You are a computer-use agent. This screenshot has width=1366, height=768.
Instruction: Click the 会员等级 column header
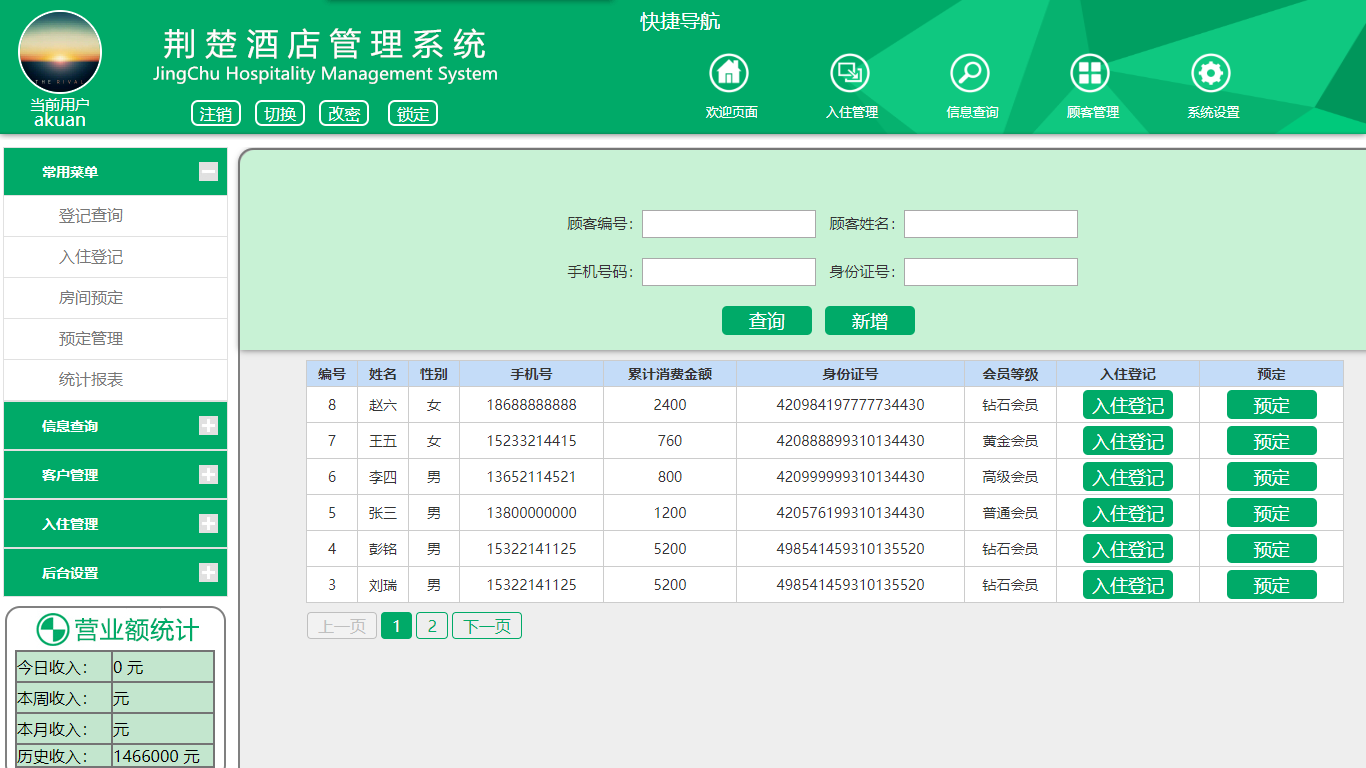click(1010, 374)
